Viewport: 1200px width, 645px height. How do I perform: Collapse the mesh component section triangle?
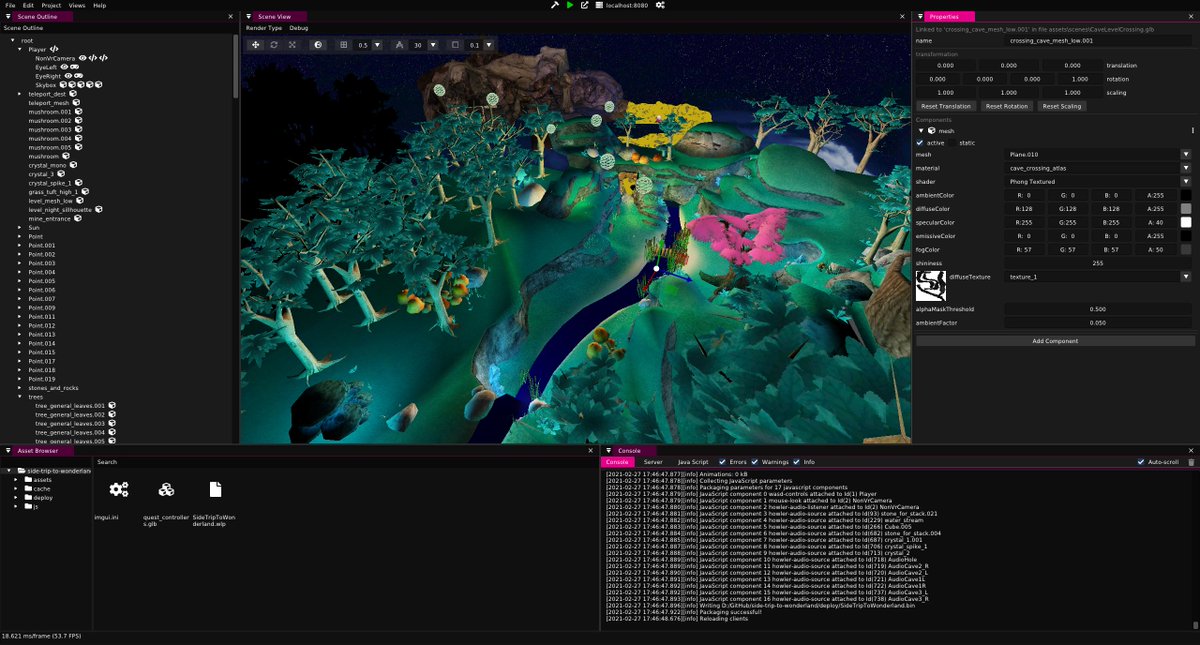point(921,131)
